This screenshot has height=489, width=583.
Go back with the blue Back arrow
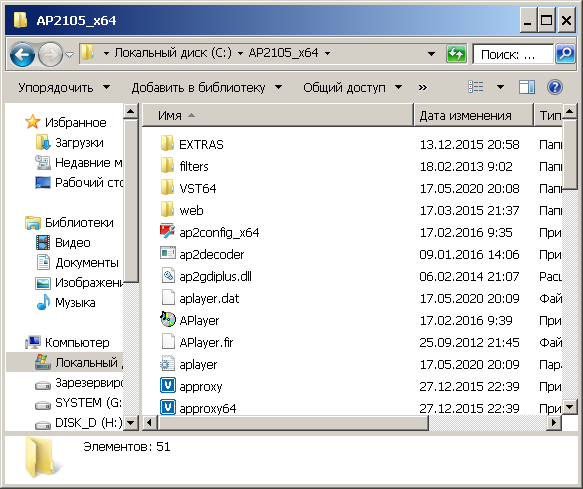point(22,55)
